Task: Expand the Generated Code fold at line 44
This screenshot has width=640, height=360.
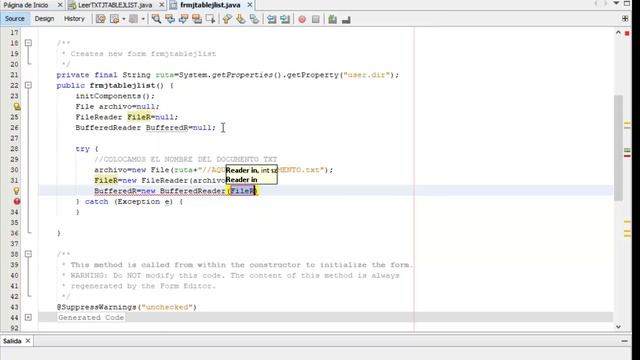Action: (28, 317)
